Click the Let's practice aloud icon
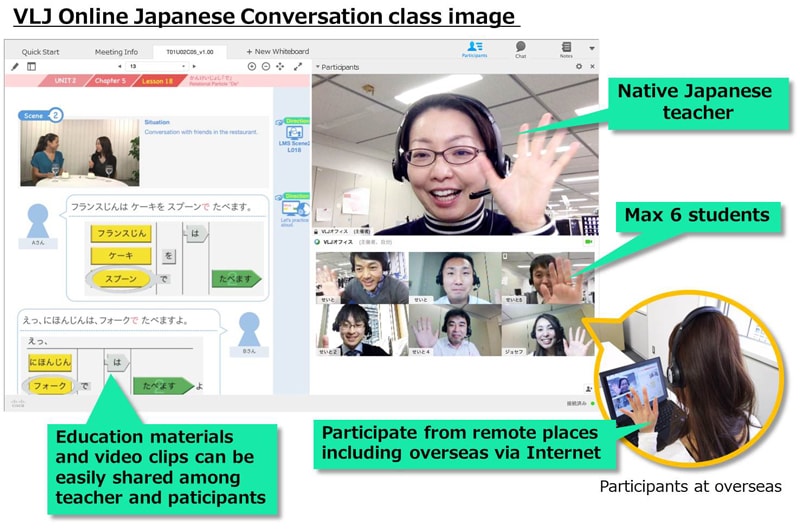Screen dimensions: 800x529 [293, 210]
